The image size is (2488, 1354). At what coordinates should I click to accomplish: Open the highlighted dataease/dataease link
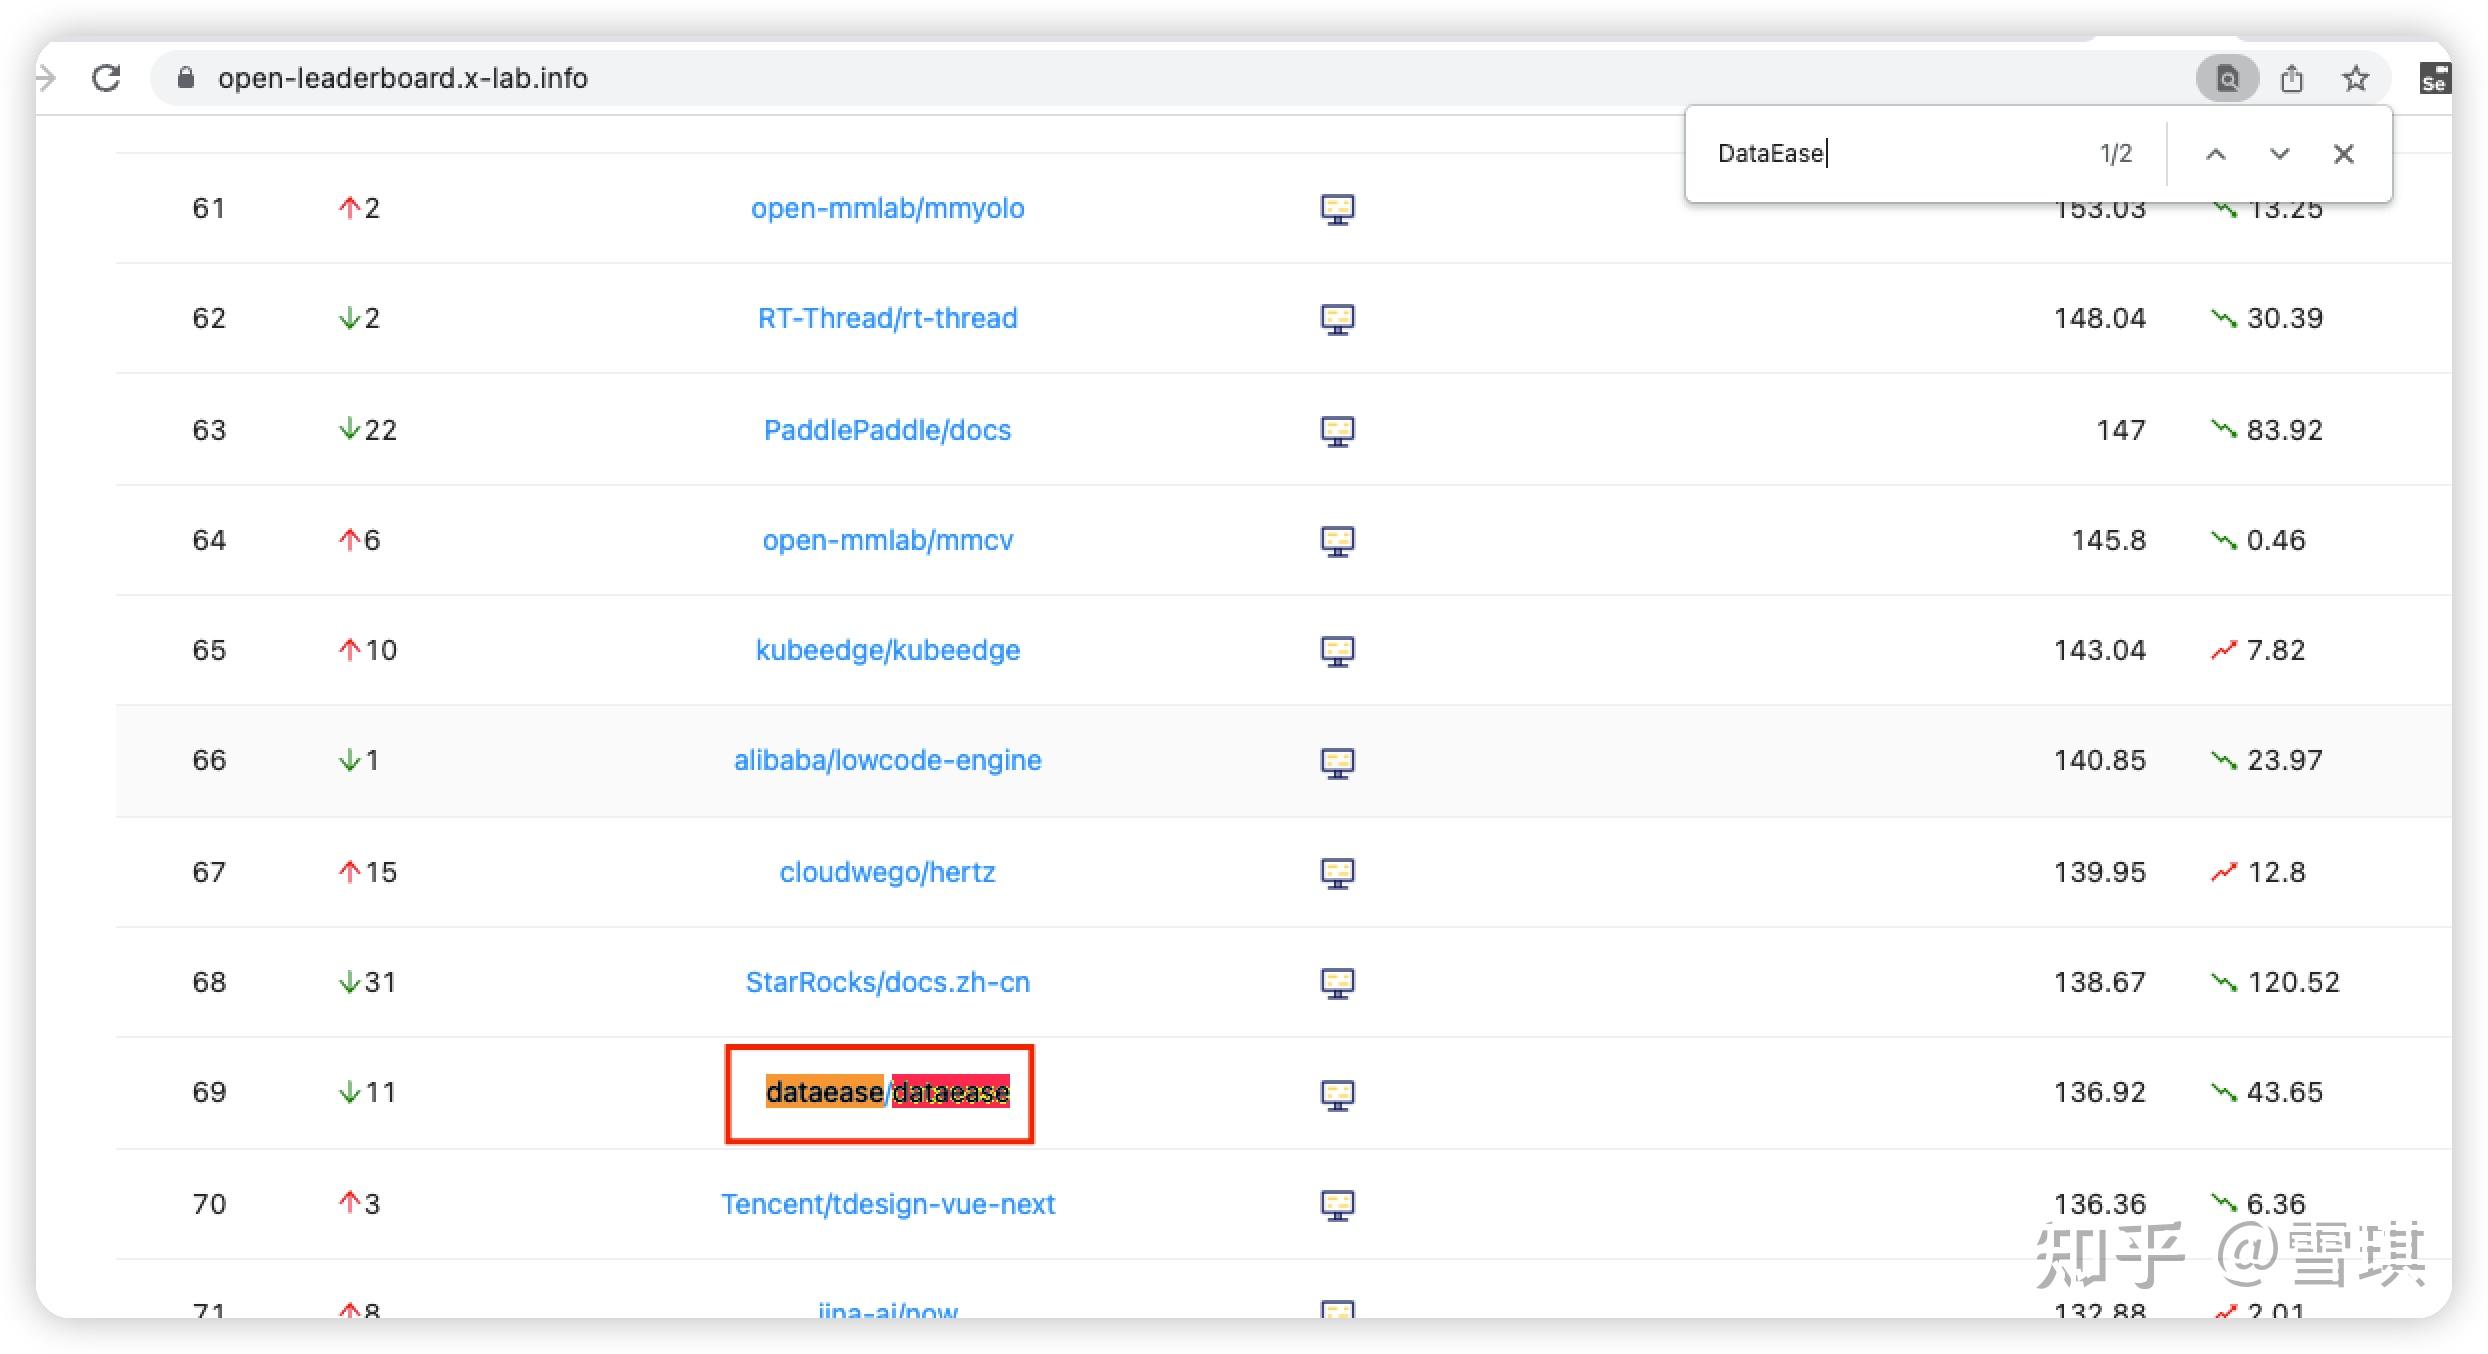887,1092
